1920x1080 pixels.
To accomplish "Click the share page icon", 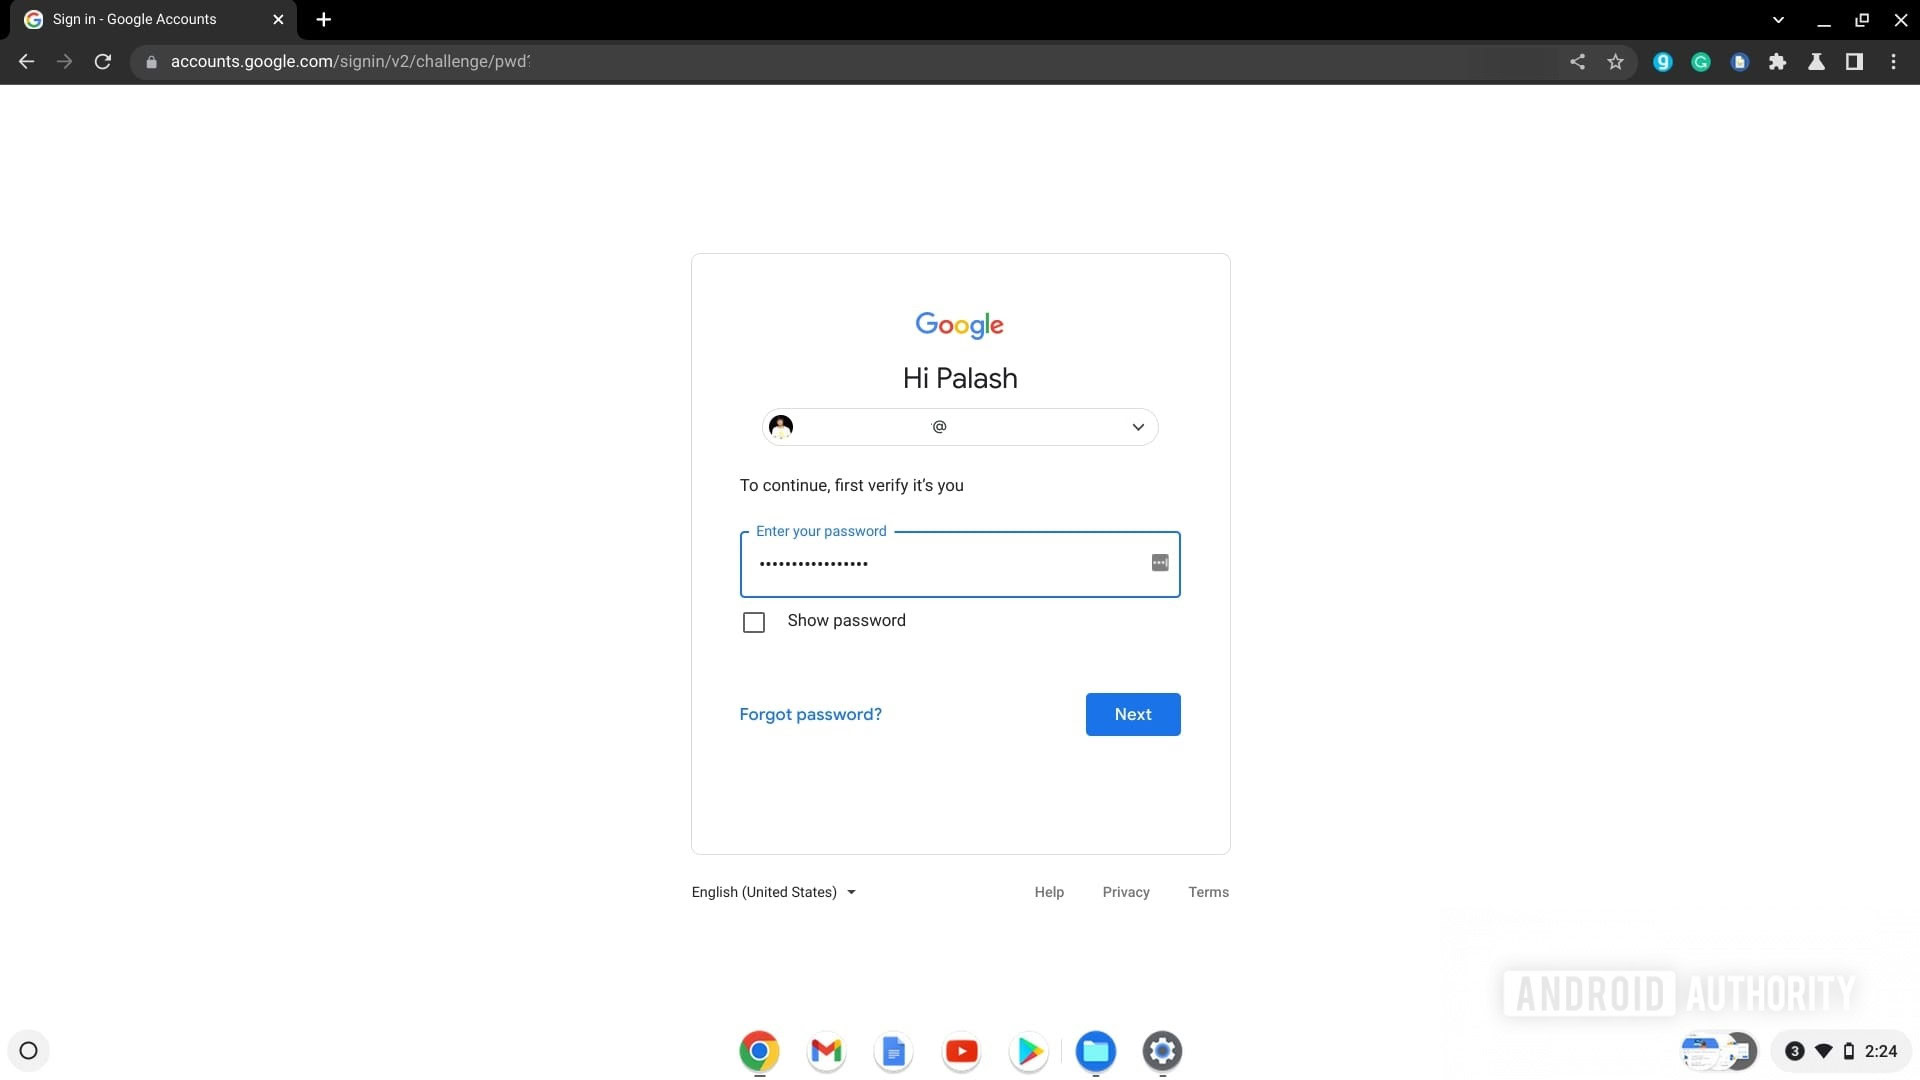I will (1577, 62).
